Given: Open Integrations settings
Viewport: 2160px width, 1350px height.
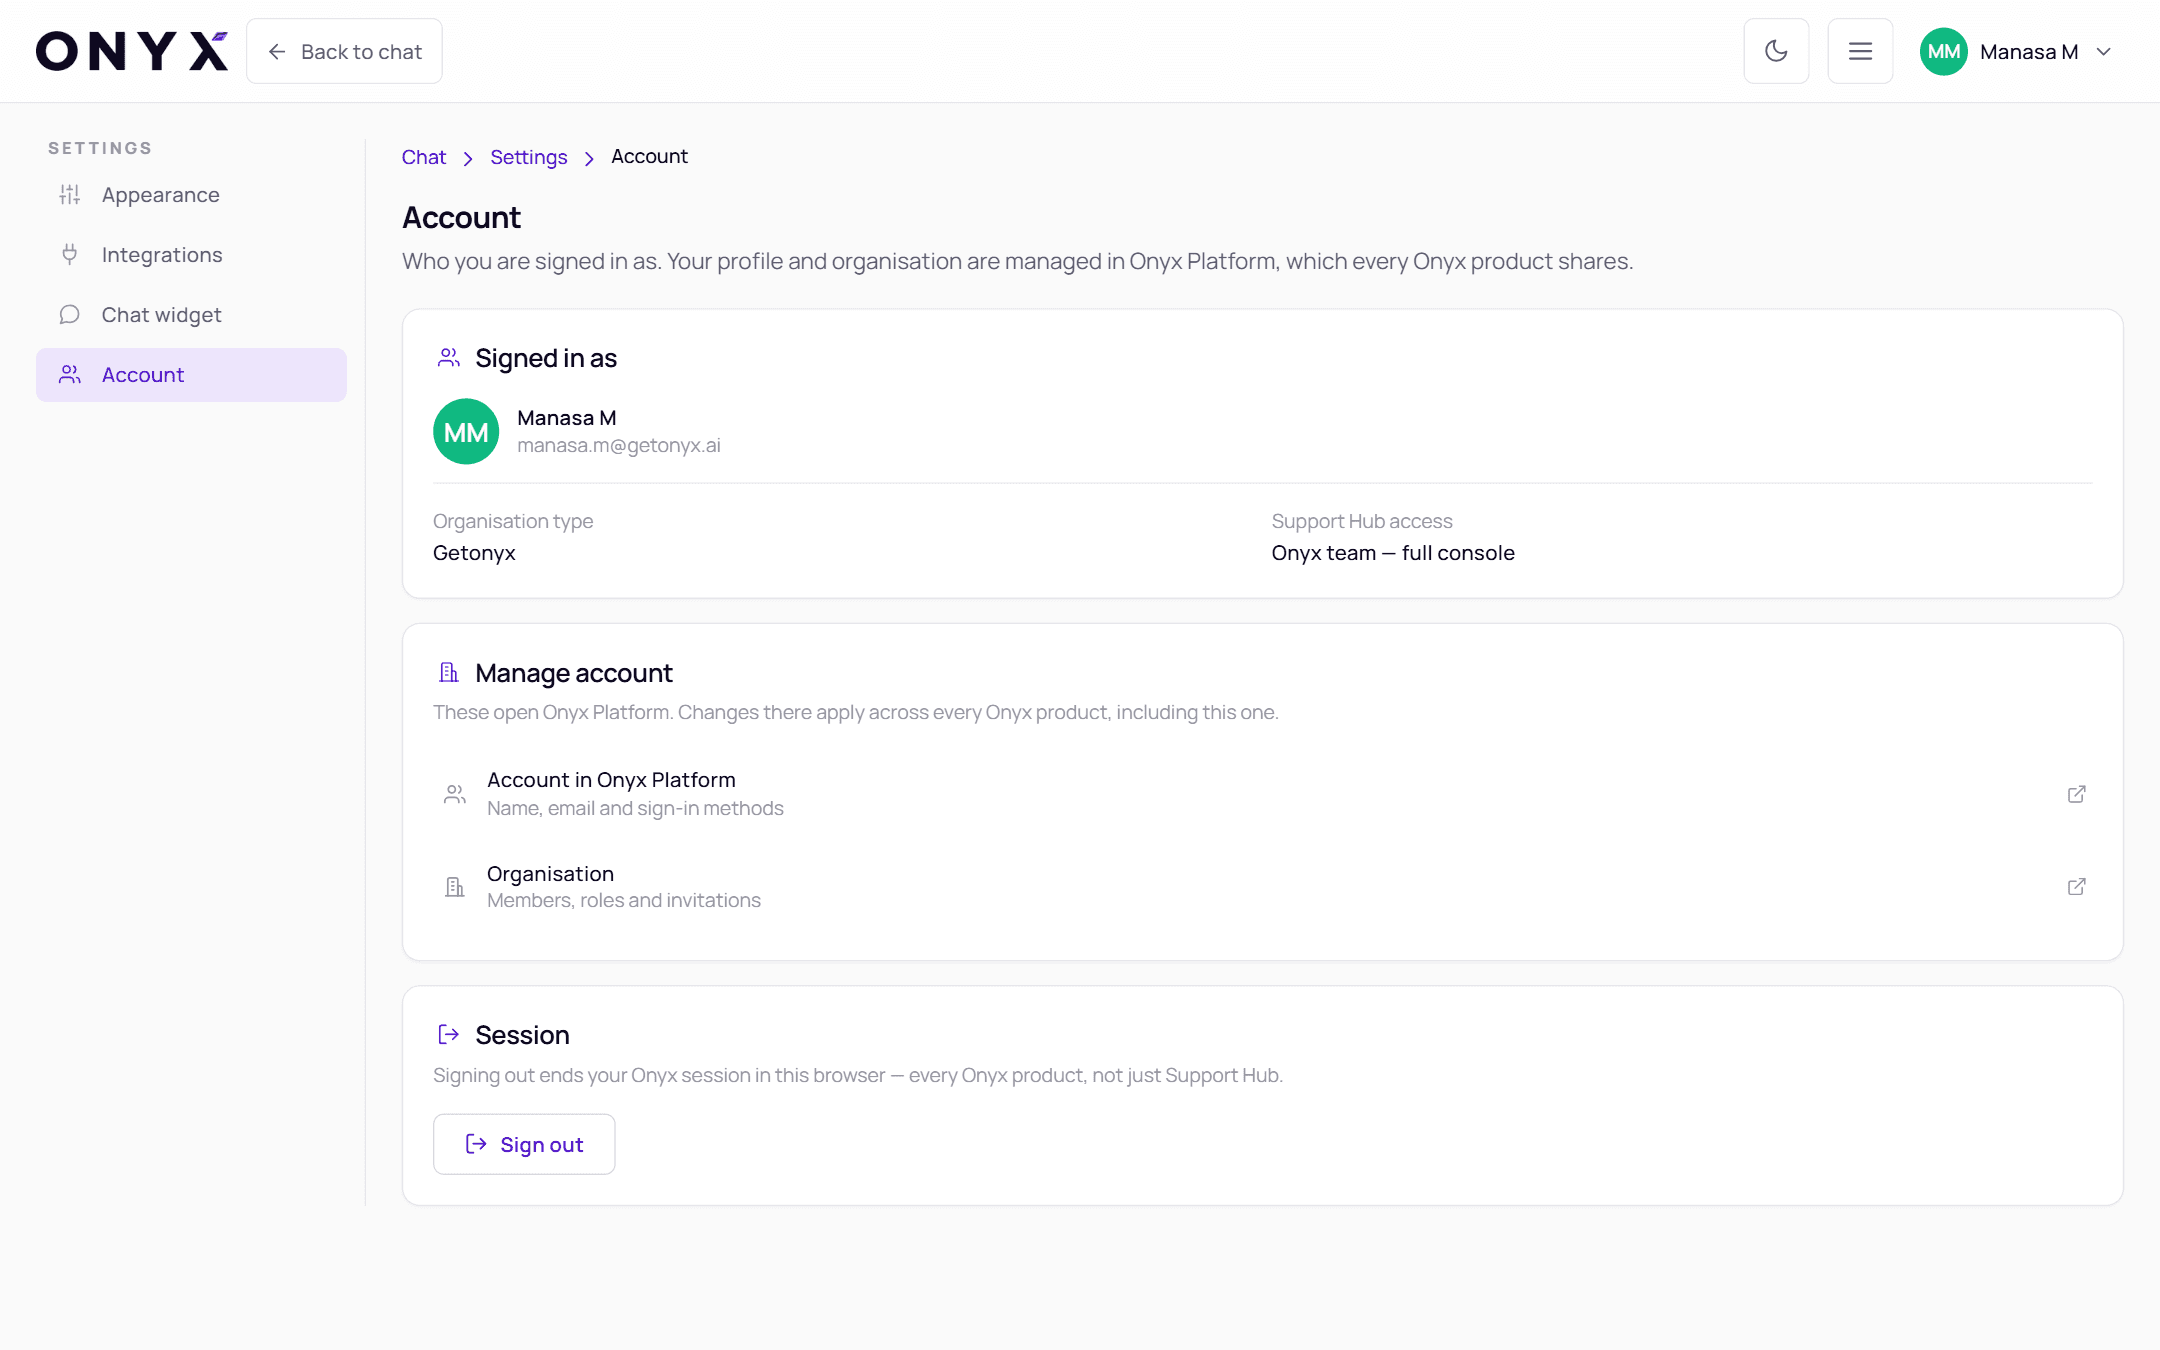Looking at the screenshot, I should pyautogui.click(x=191, y=255).
